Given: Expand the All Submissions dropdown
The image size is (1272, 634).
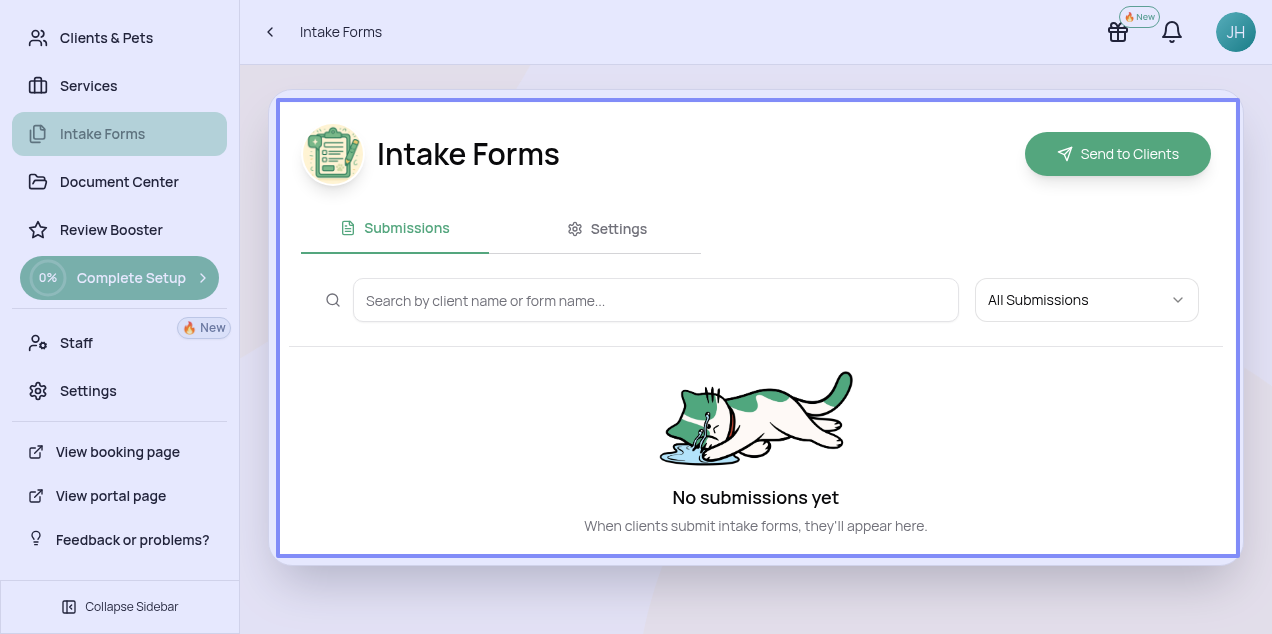Looking at the screenshot, I should 1086,300.
